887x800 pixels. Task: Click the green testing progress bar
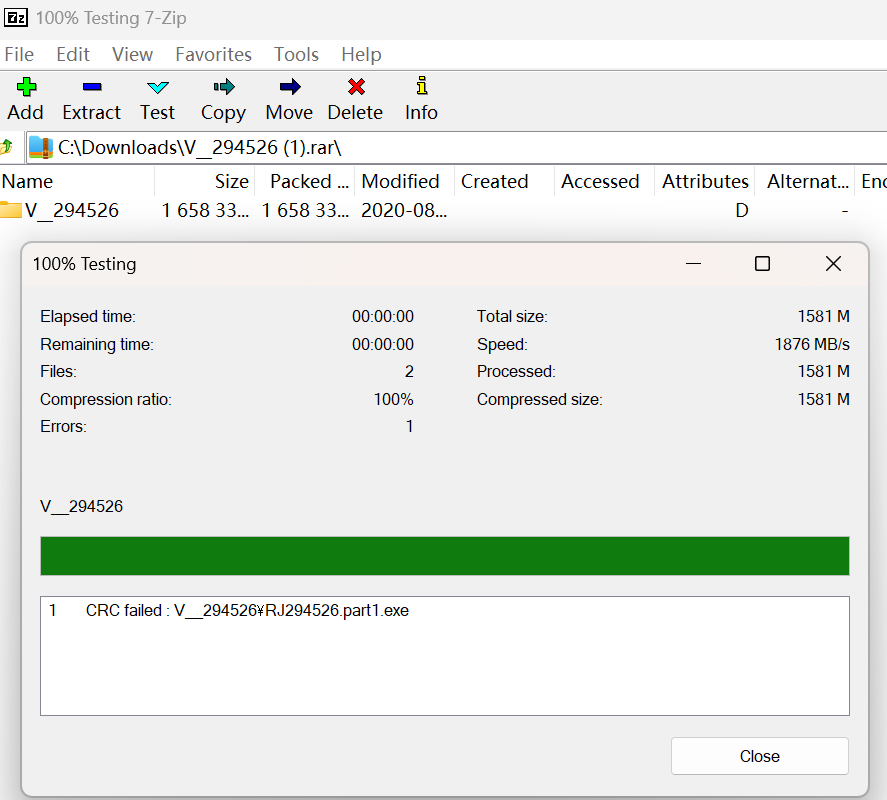point(444,556)
